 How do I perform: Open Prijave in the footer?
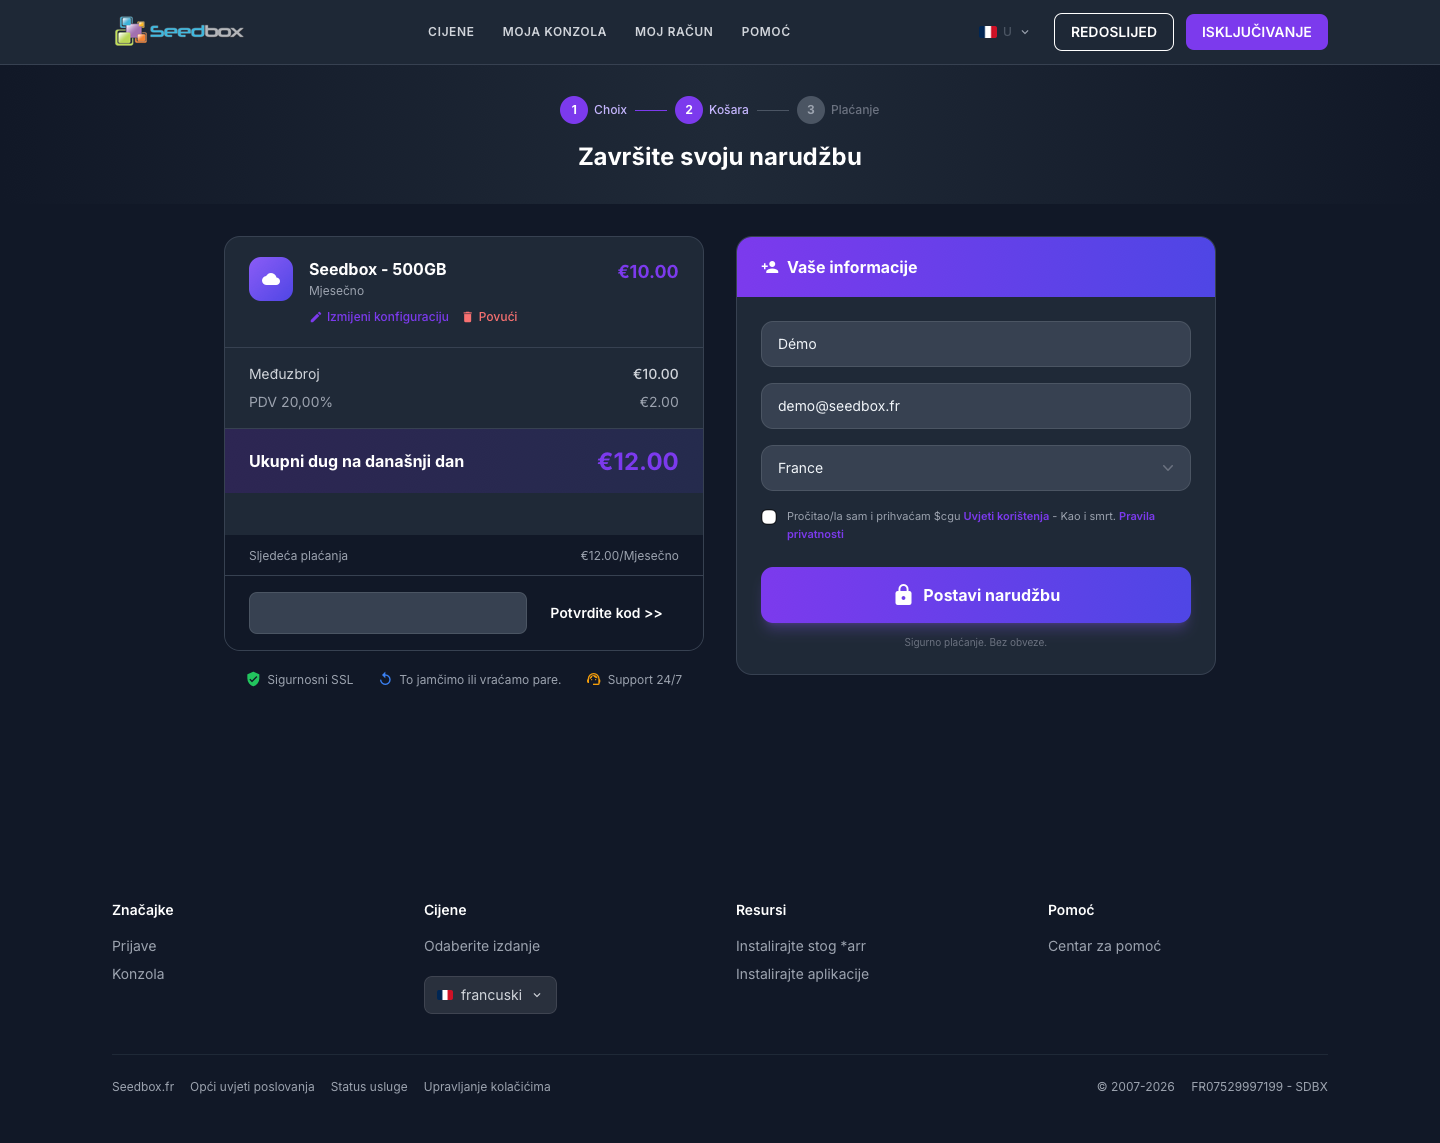(134, 946)
